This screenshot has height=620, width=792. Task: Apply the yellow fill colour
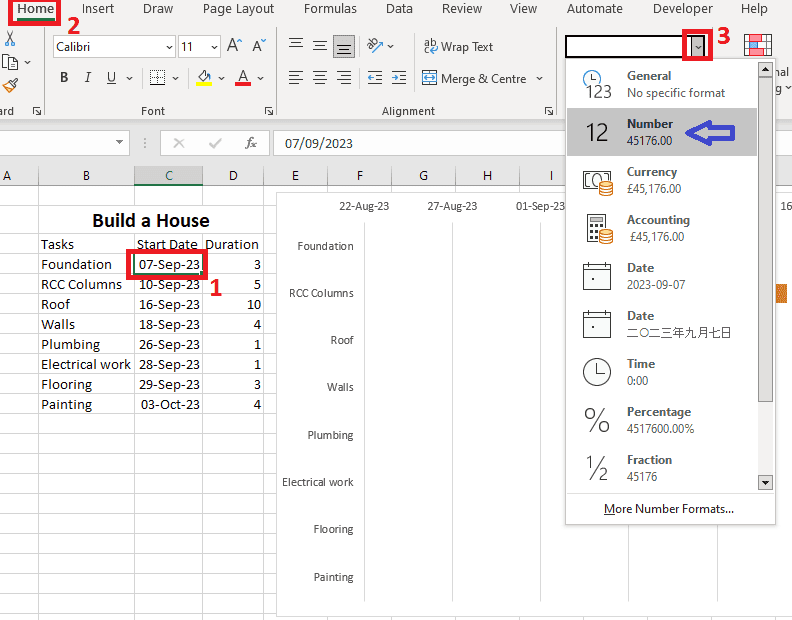point(204,78)
